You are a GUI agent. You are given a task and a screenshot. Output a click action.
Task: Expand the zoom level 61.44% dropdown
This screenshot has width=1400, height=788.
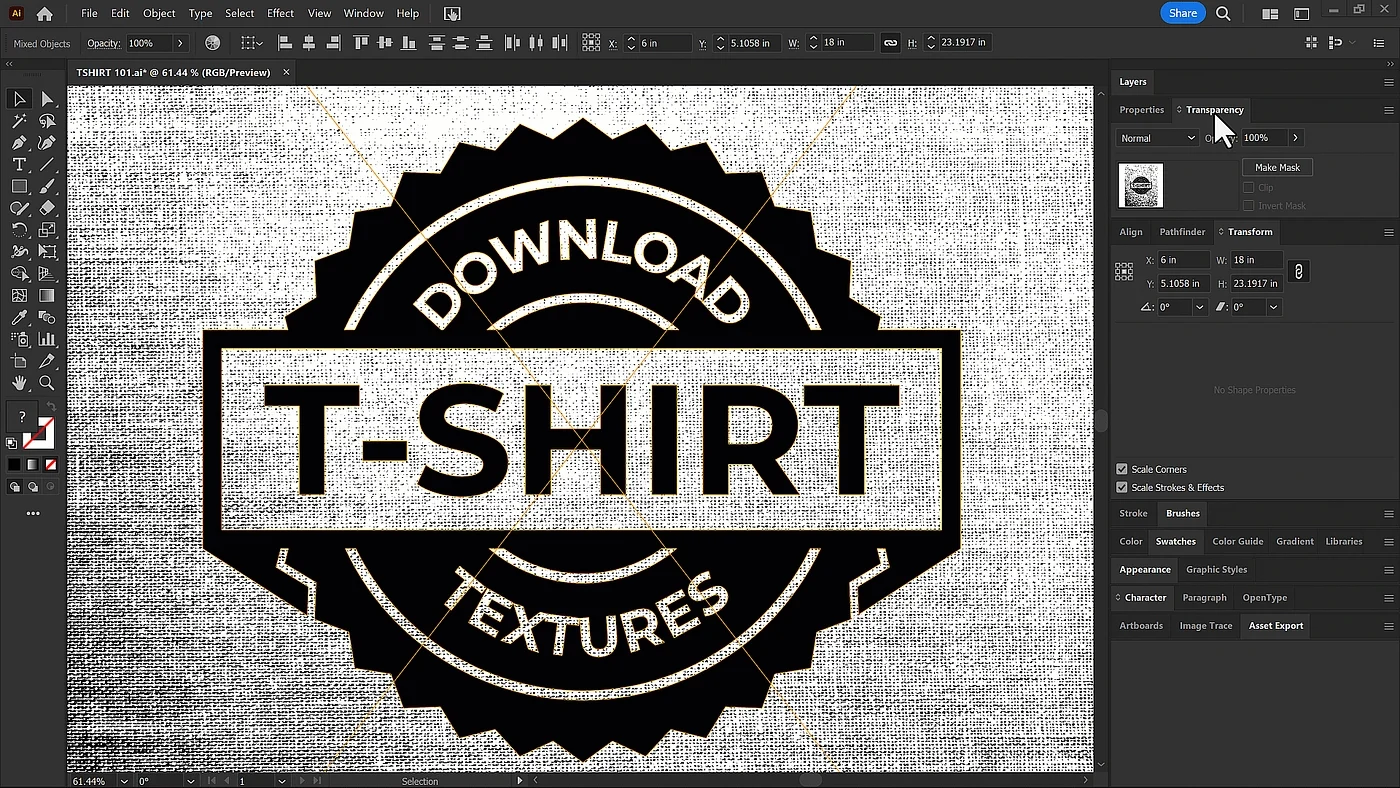[x=124, y=781]
